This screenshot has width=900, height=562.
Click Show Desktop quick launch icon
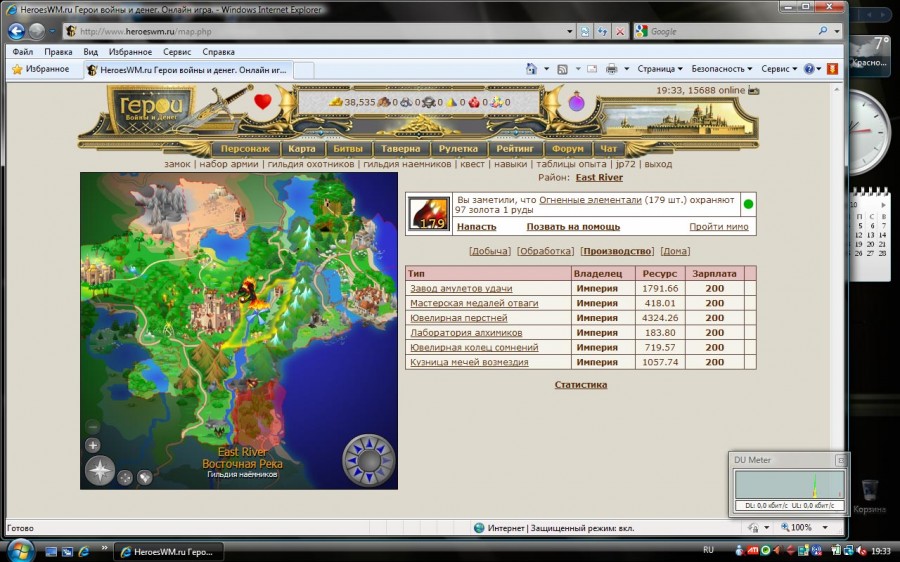51,552
